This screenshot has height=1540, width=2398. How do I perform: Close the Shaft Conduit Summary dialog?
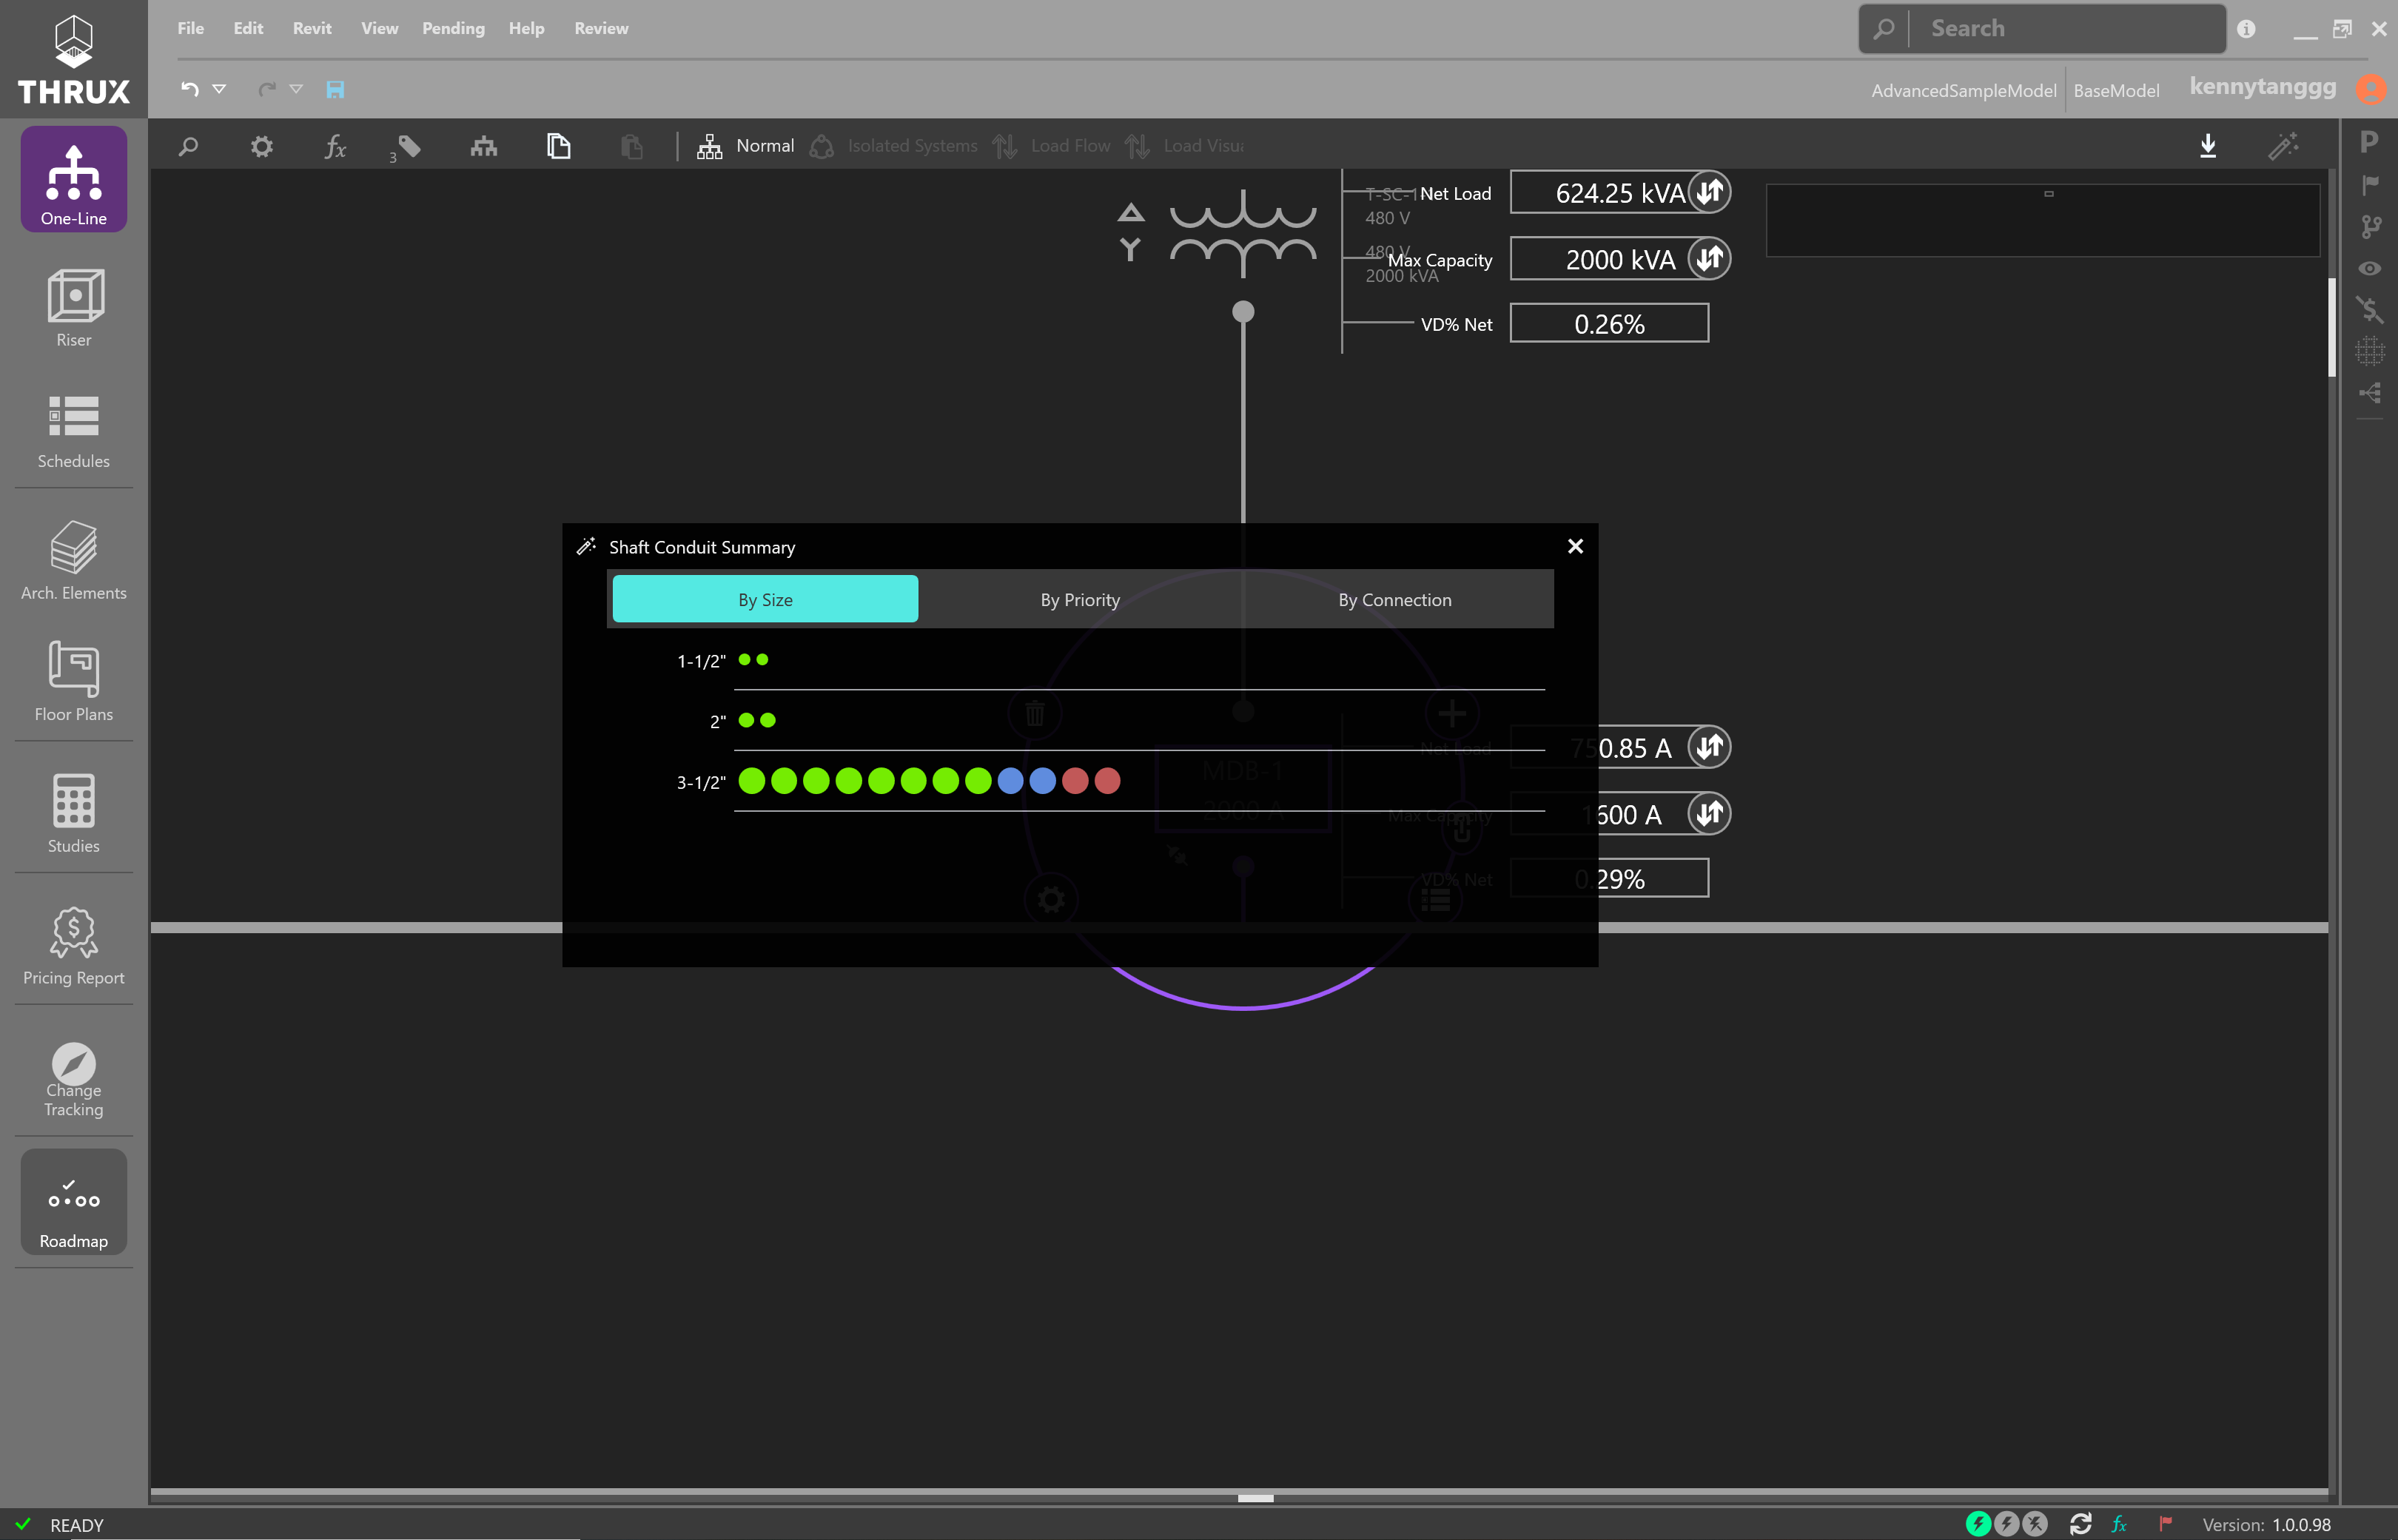click(x=1575, y=546)
